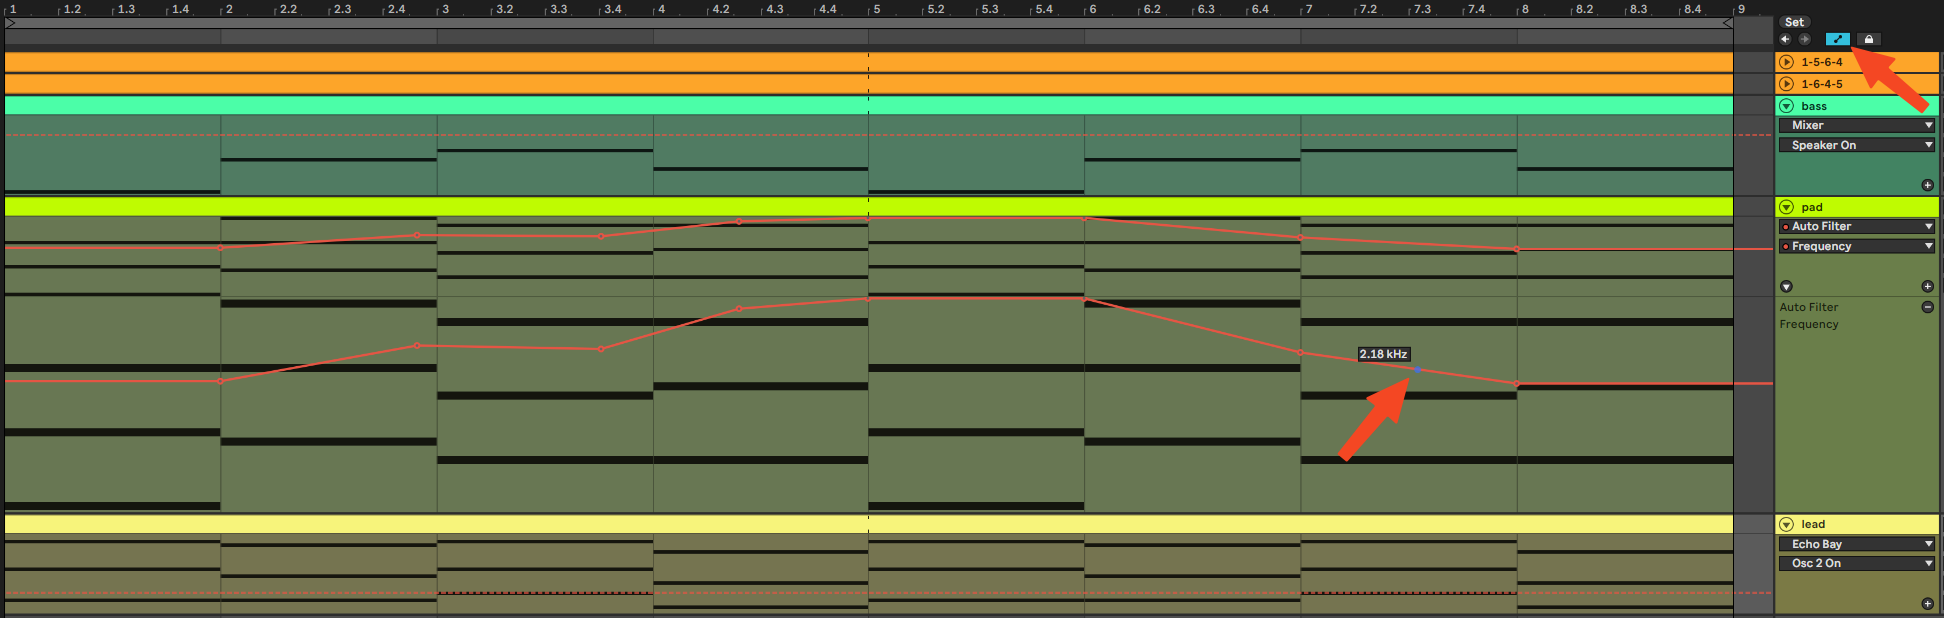The image size is (1944, 618).
Task: Add automation lane on pad track
Action: click(1927, 286)
